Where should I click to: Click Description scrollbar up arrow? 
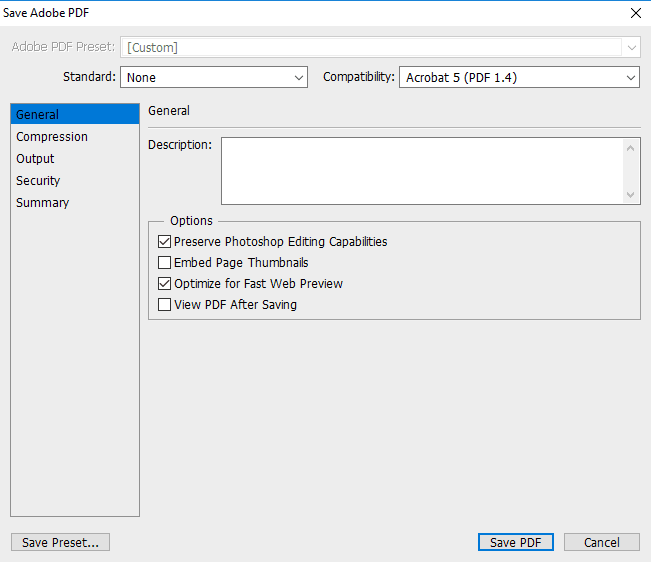coord(630,148)
